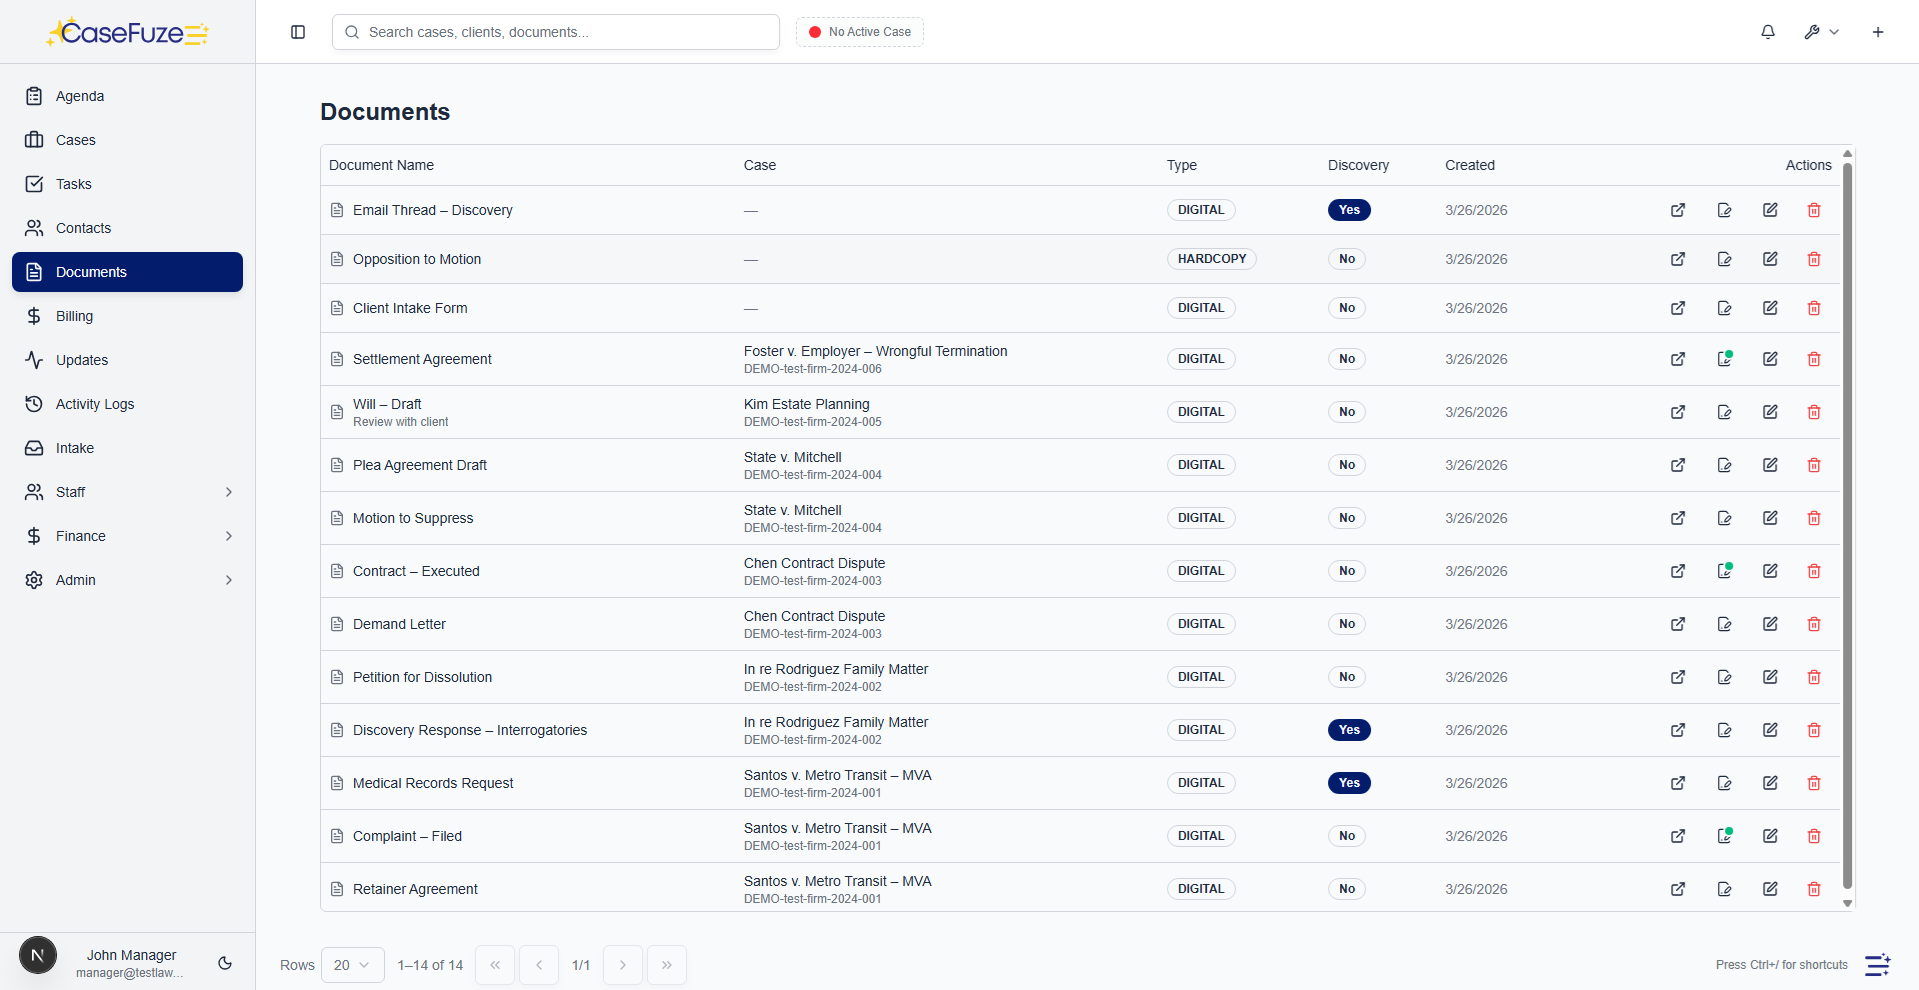Edit the Settlement Agreement document
1919x990 pixels.
pos(1769,359)
